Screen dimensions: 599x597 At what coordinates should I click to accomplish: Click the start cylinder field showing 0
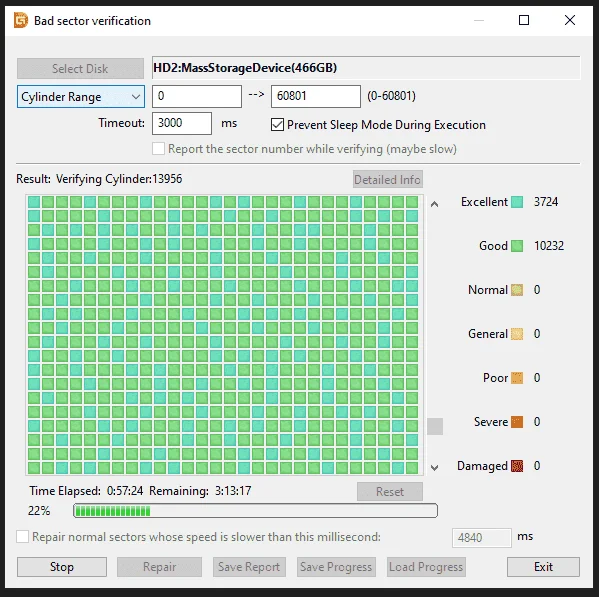coord(197,96)
